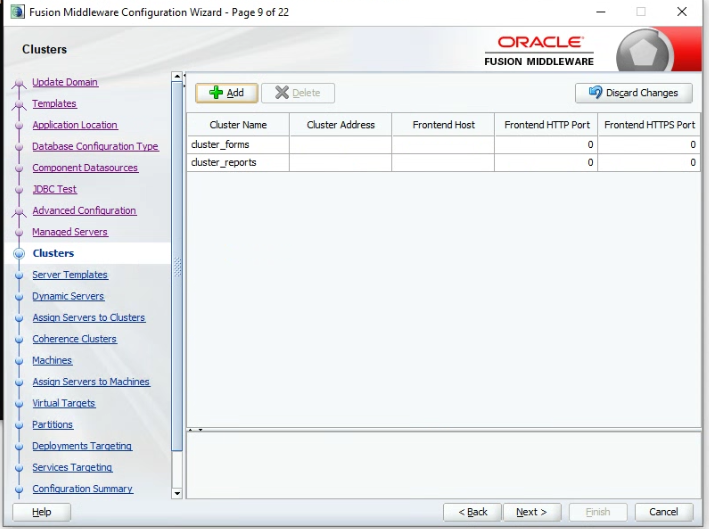
Task: Click the Update Domain step node icon
Action: 19,83
